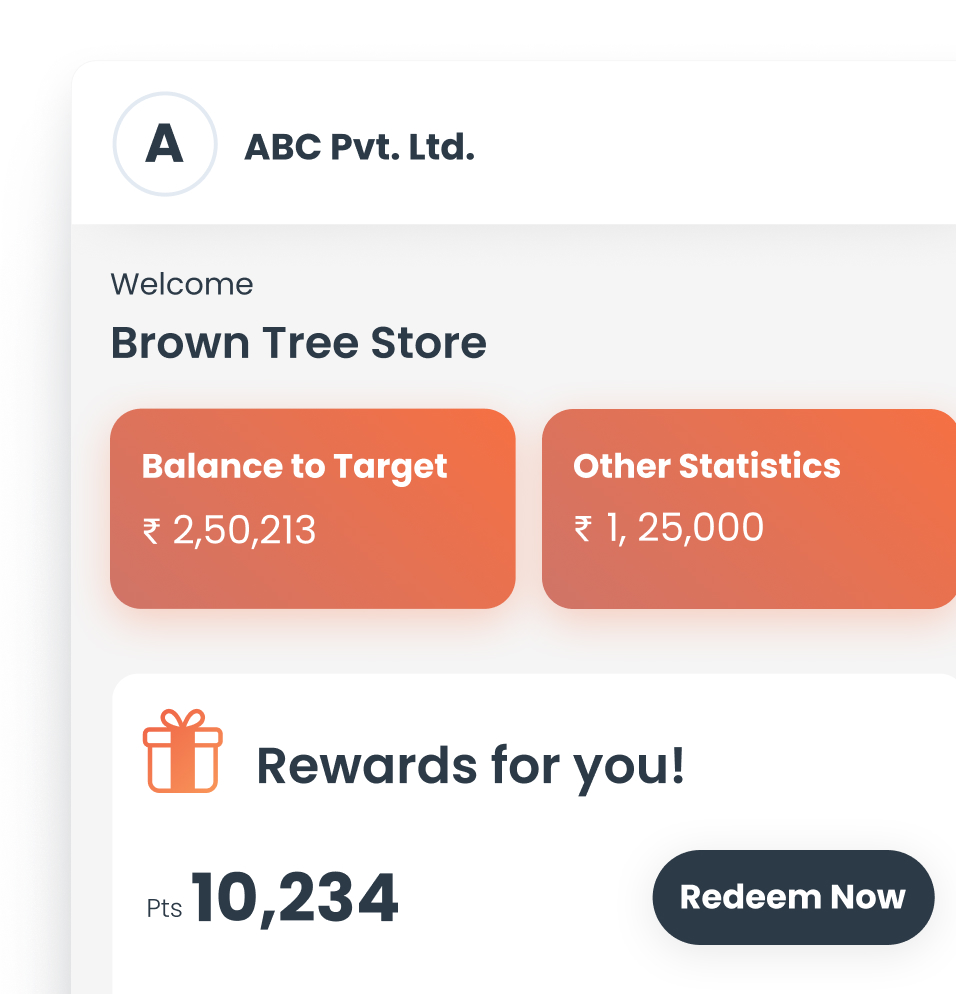Tap the rupee symbol before 2,50,213
Viewport: 956px width, 994px height.
click(x=152, y=531)
